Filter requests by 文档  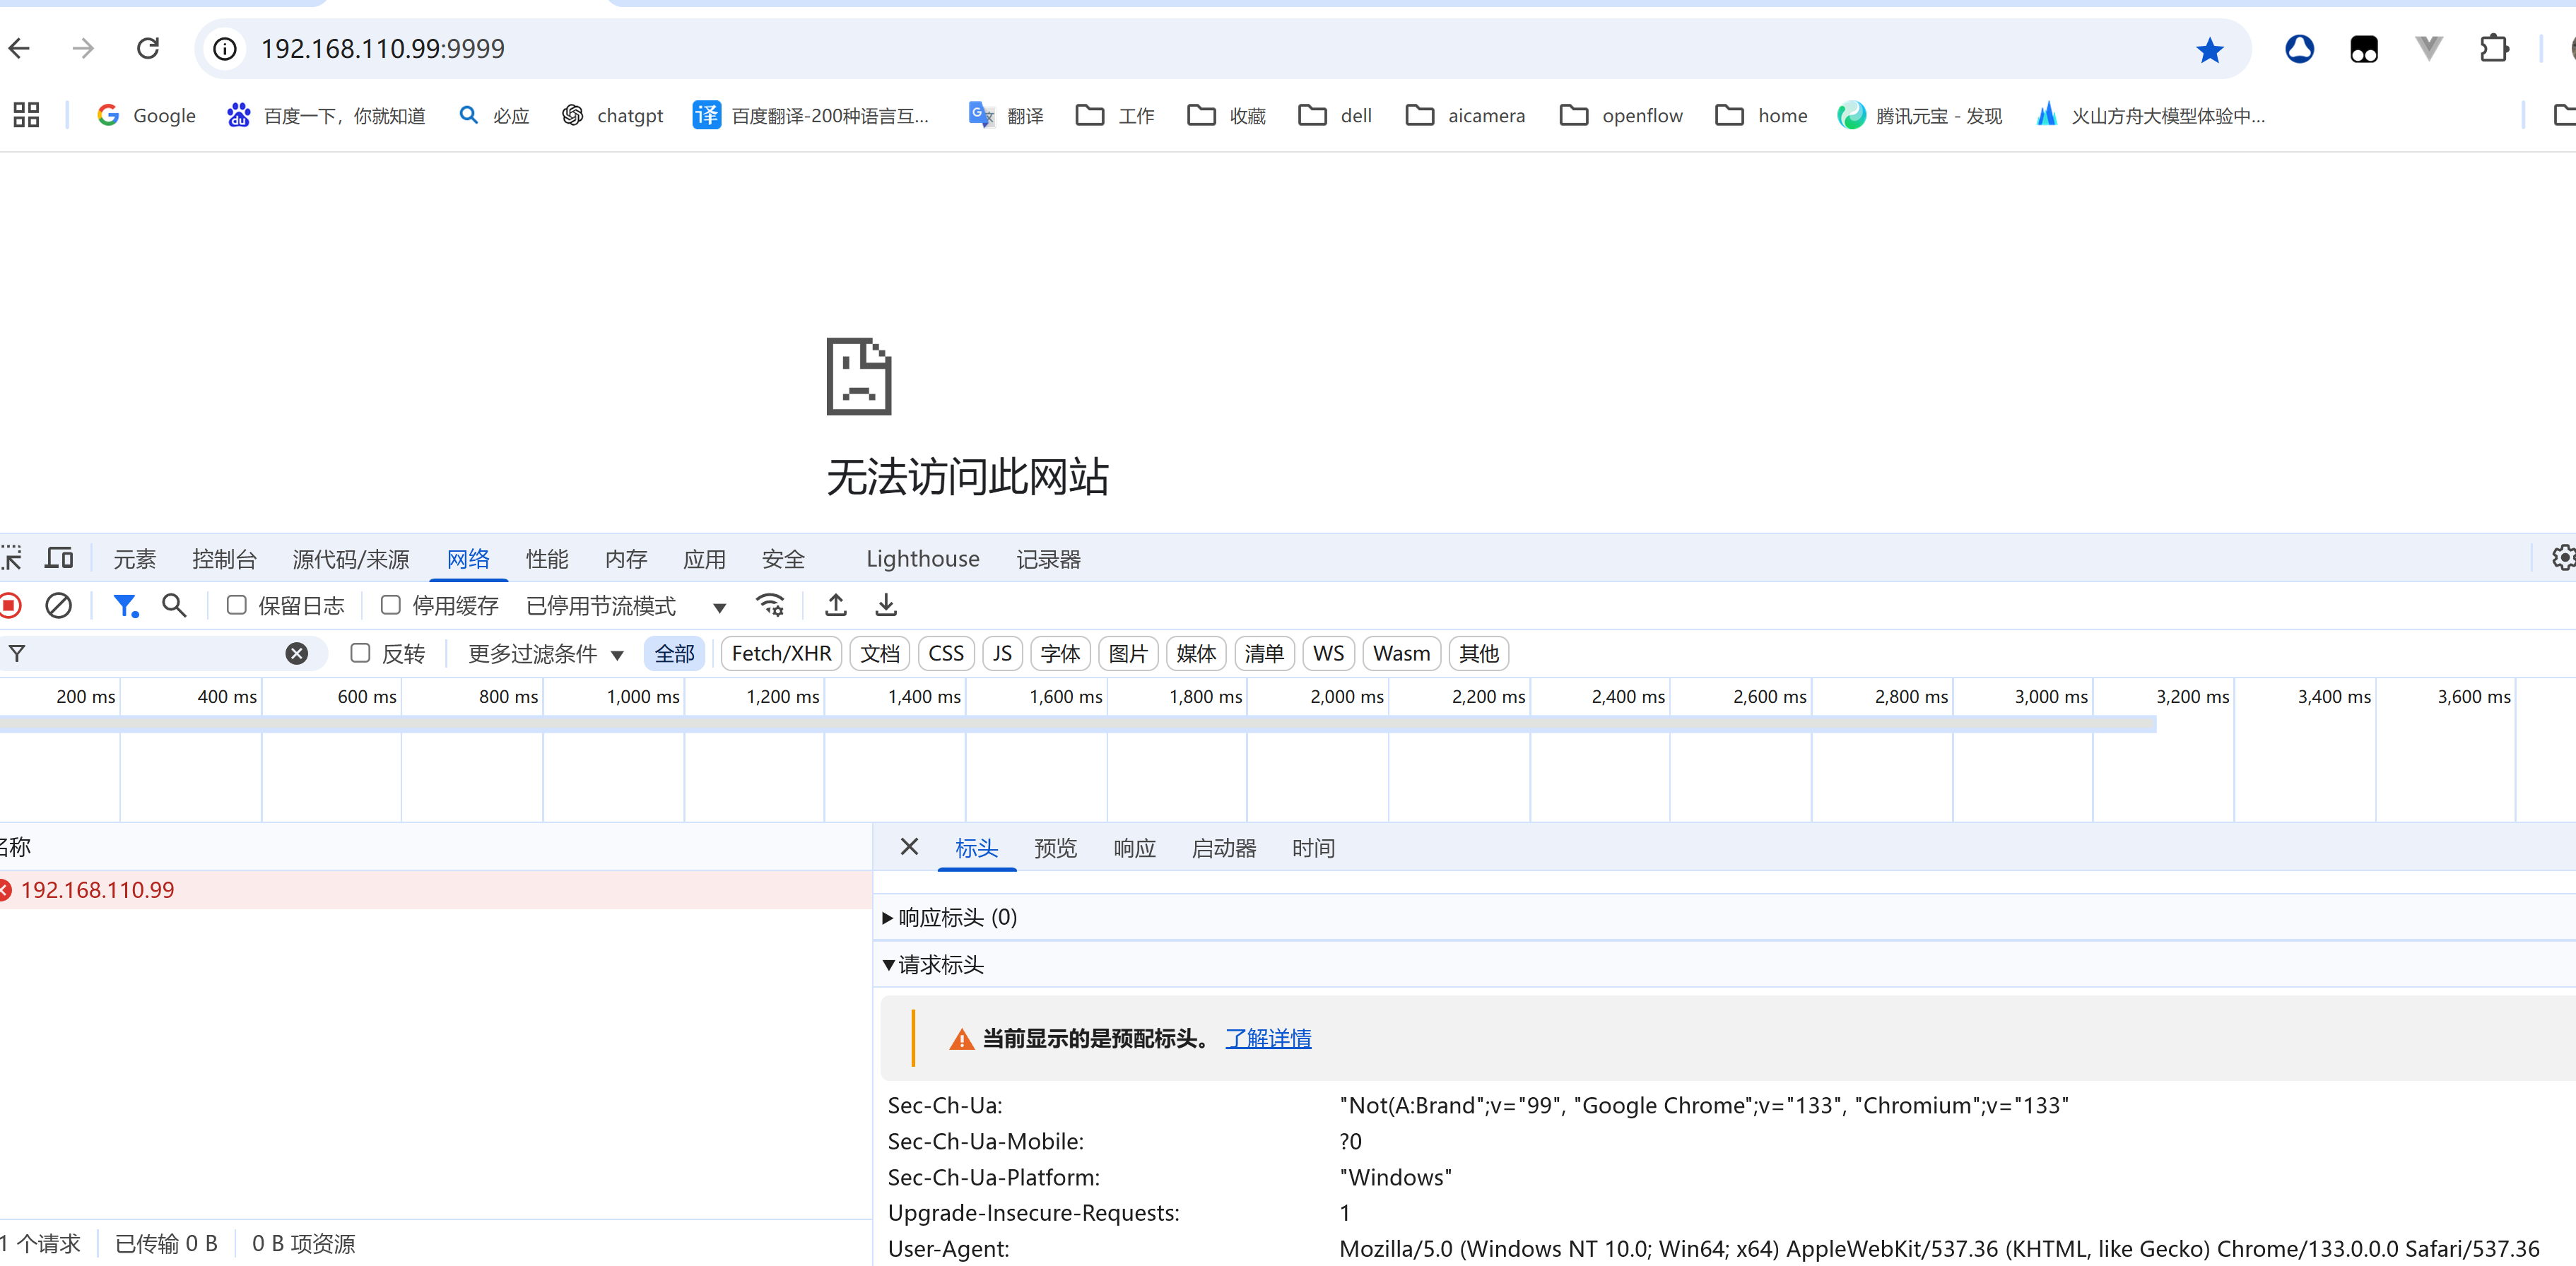click(x=880, y=653)
